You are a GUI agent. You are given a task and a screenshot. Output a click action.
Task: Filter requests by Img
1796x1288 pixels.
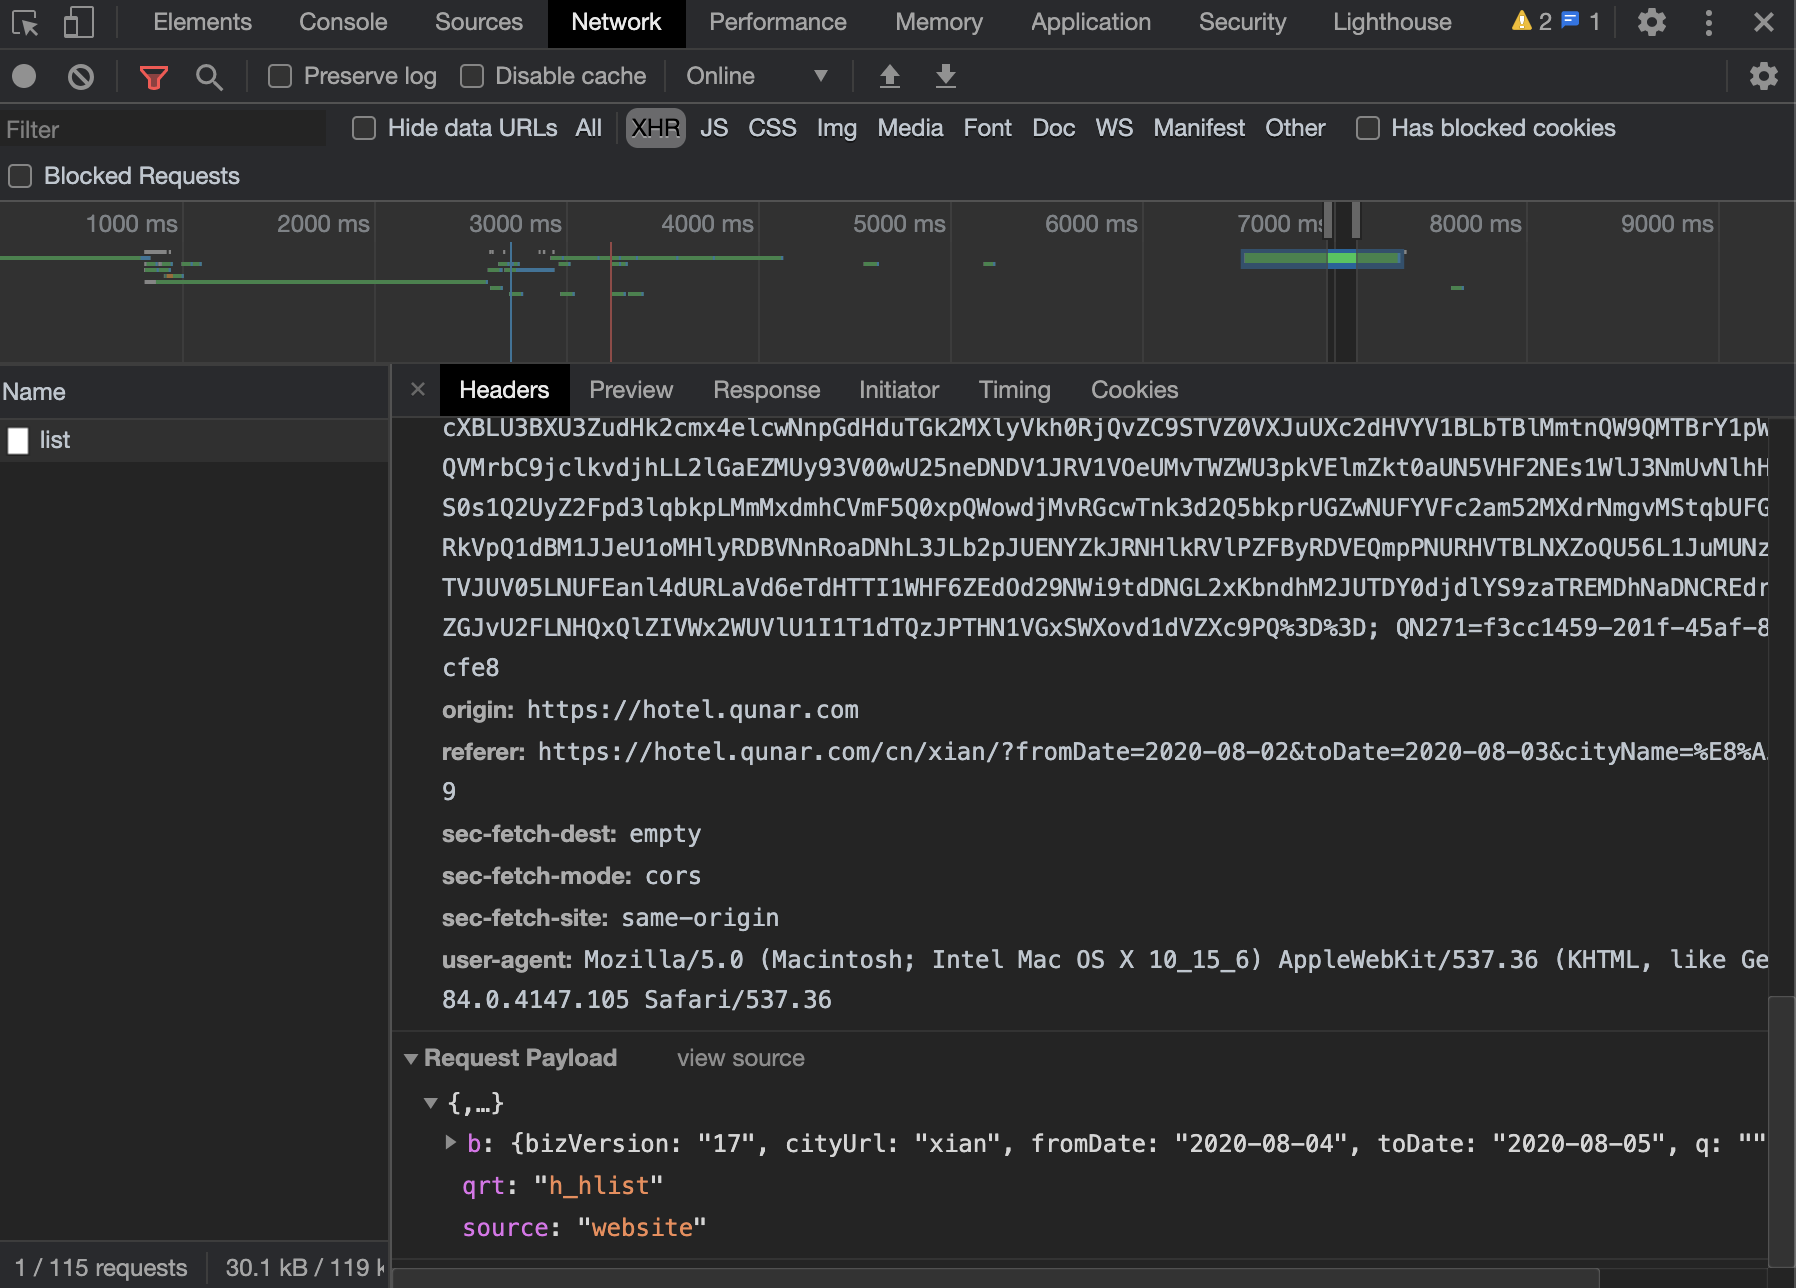tap(836, 128)
